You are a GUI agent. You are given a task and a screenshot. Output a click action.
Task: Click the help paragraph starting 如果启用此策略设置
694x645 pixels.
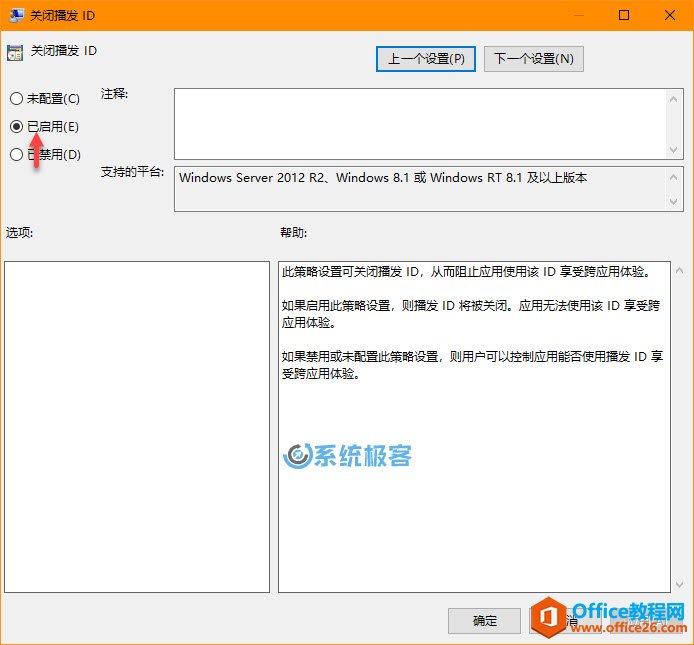471,314
